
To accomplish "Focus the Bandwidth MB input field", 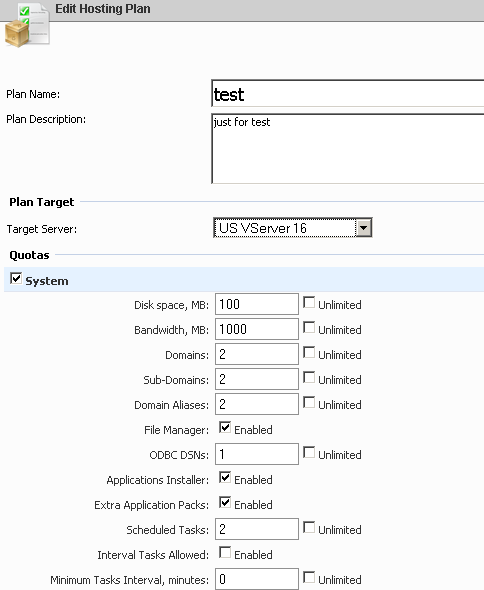I will pyautogui.click(x=257, y=329).
